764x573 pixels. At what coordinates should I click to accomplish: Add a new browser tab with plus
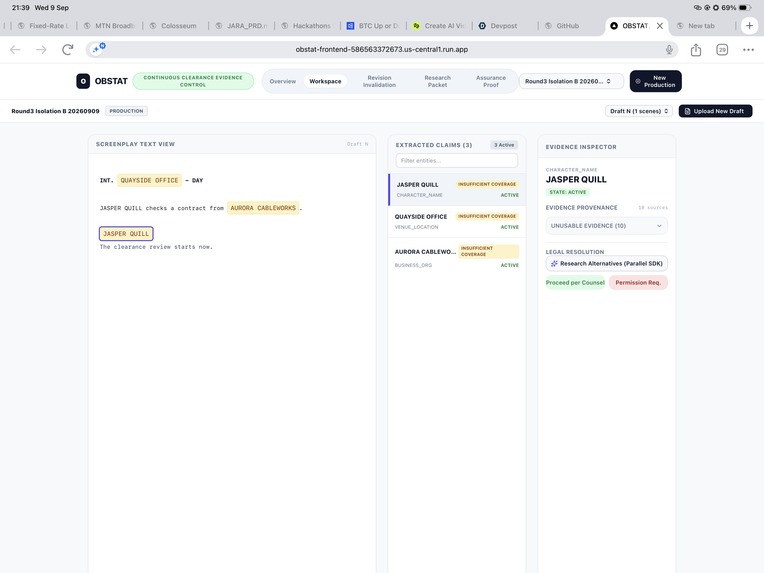coord(749,26)
